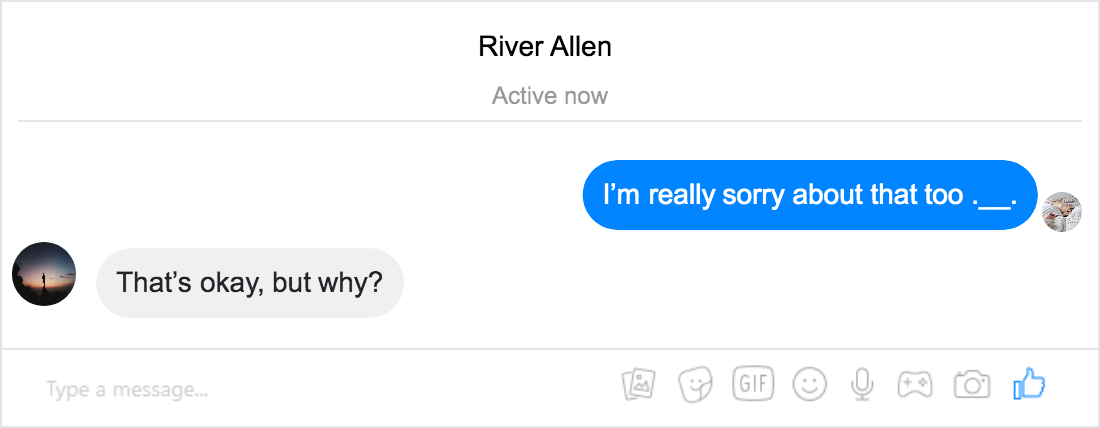The image size is (1100, 428).
Task: Click the divider line below "Active now"
Action: click(549, 121)
